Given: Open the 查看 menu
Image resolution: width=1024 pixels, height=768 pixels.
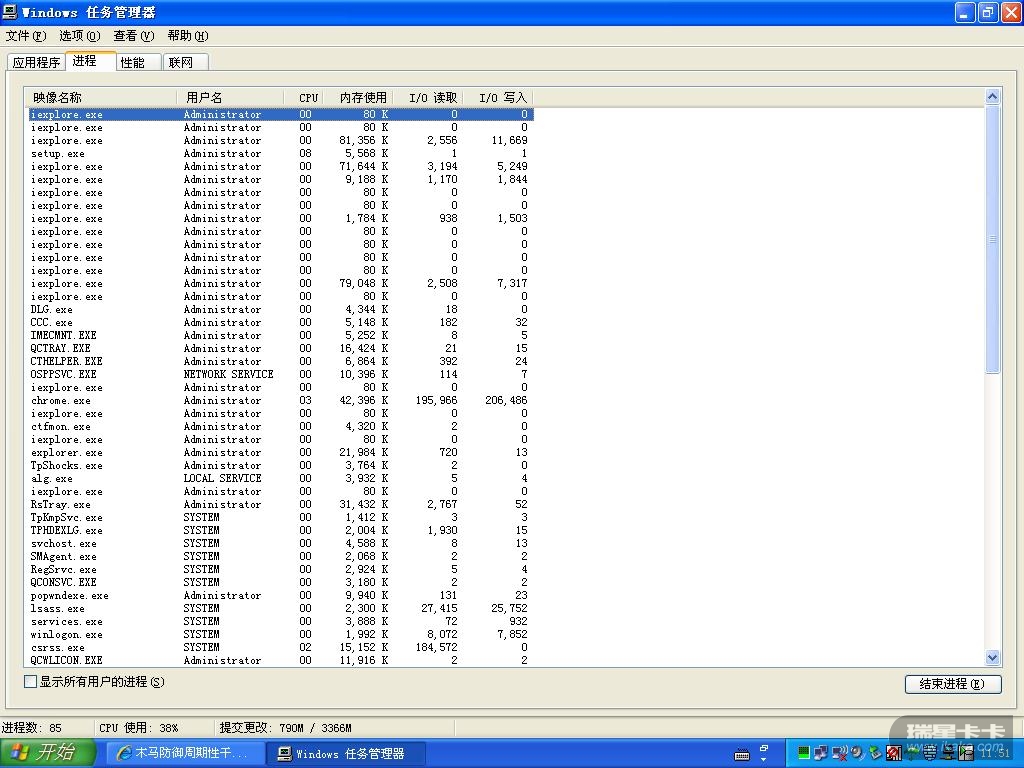Looking at the screenshot, I should tap(134, 35).
